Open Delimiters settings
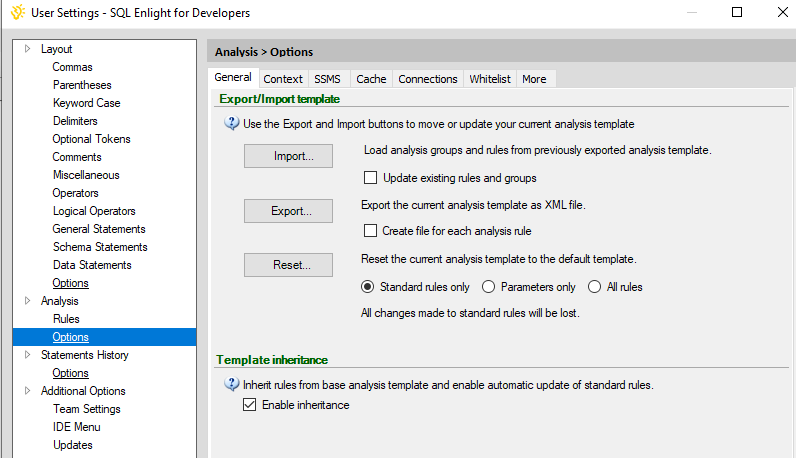 75,121
